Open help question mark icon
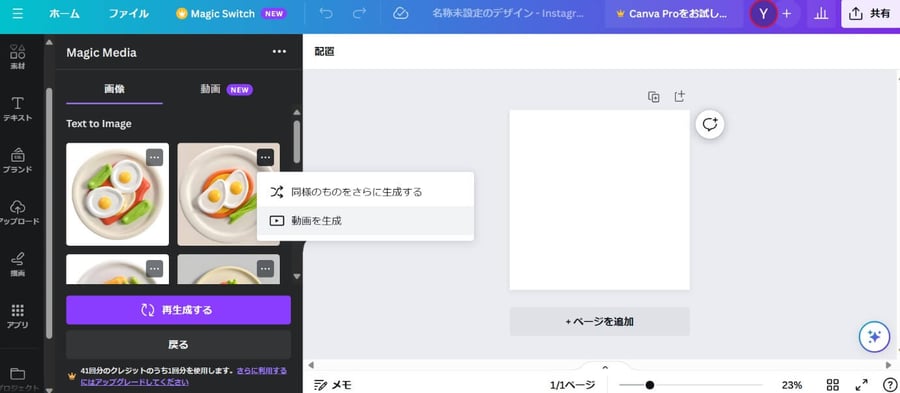The image size is (900, 393). click(889, 384)
